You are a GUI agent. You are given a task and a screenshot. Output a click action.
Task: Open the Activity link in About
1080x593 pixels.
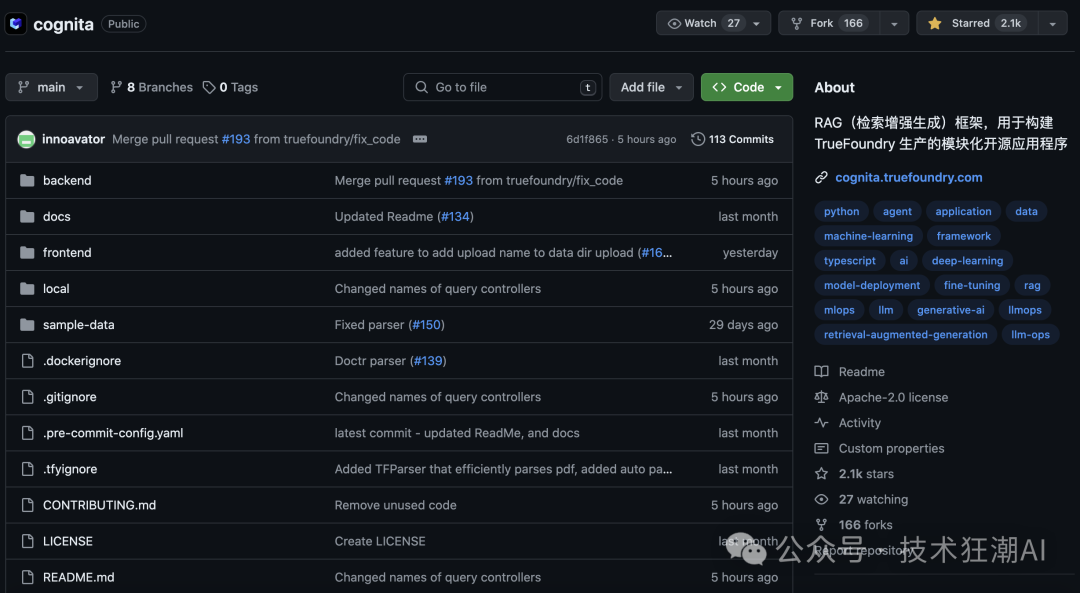pos(859,423)
